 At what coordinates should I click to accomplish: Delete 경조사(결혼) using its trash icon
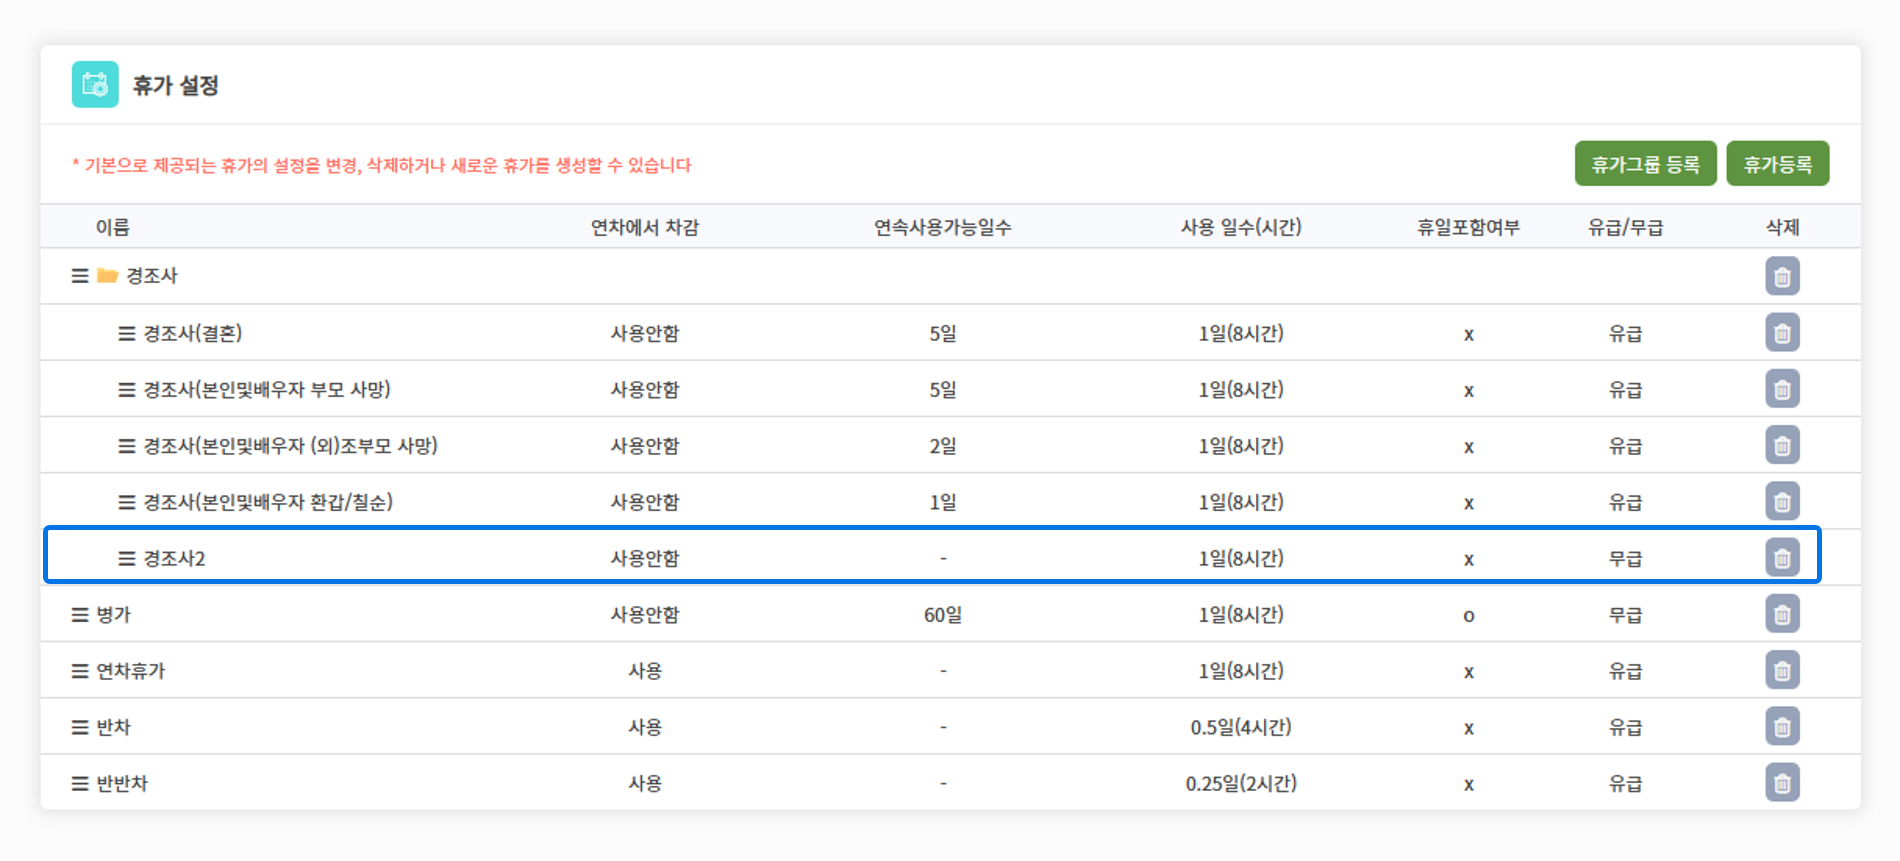click(x=1782, y=333)
